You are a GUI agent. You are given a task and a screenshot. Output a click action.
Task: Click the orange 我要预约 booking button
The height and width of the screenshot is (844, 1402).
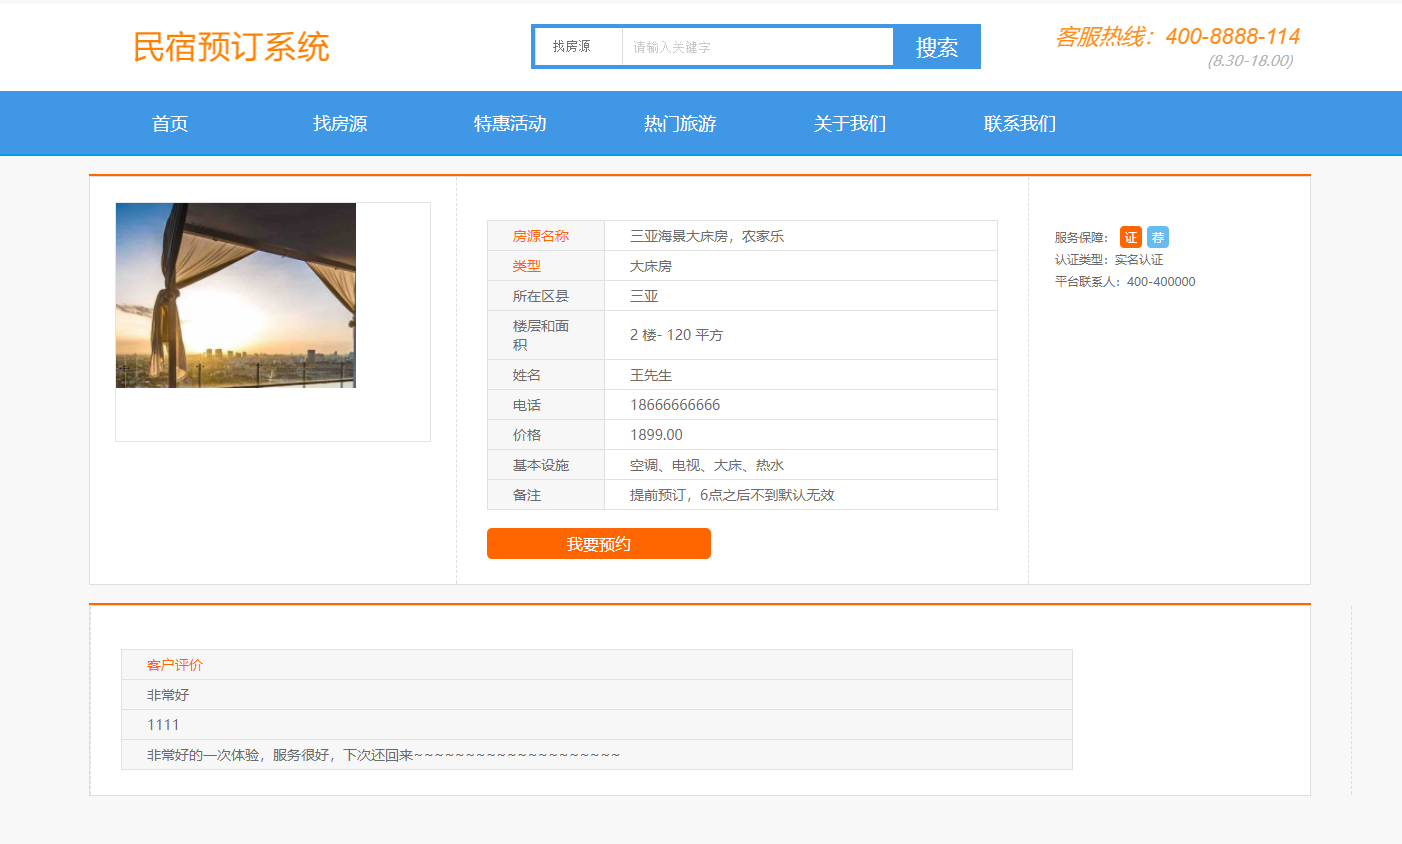click(x=598, y=544)
